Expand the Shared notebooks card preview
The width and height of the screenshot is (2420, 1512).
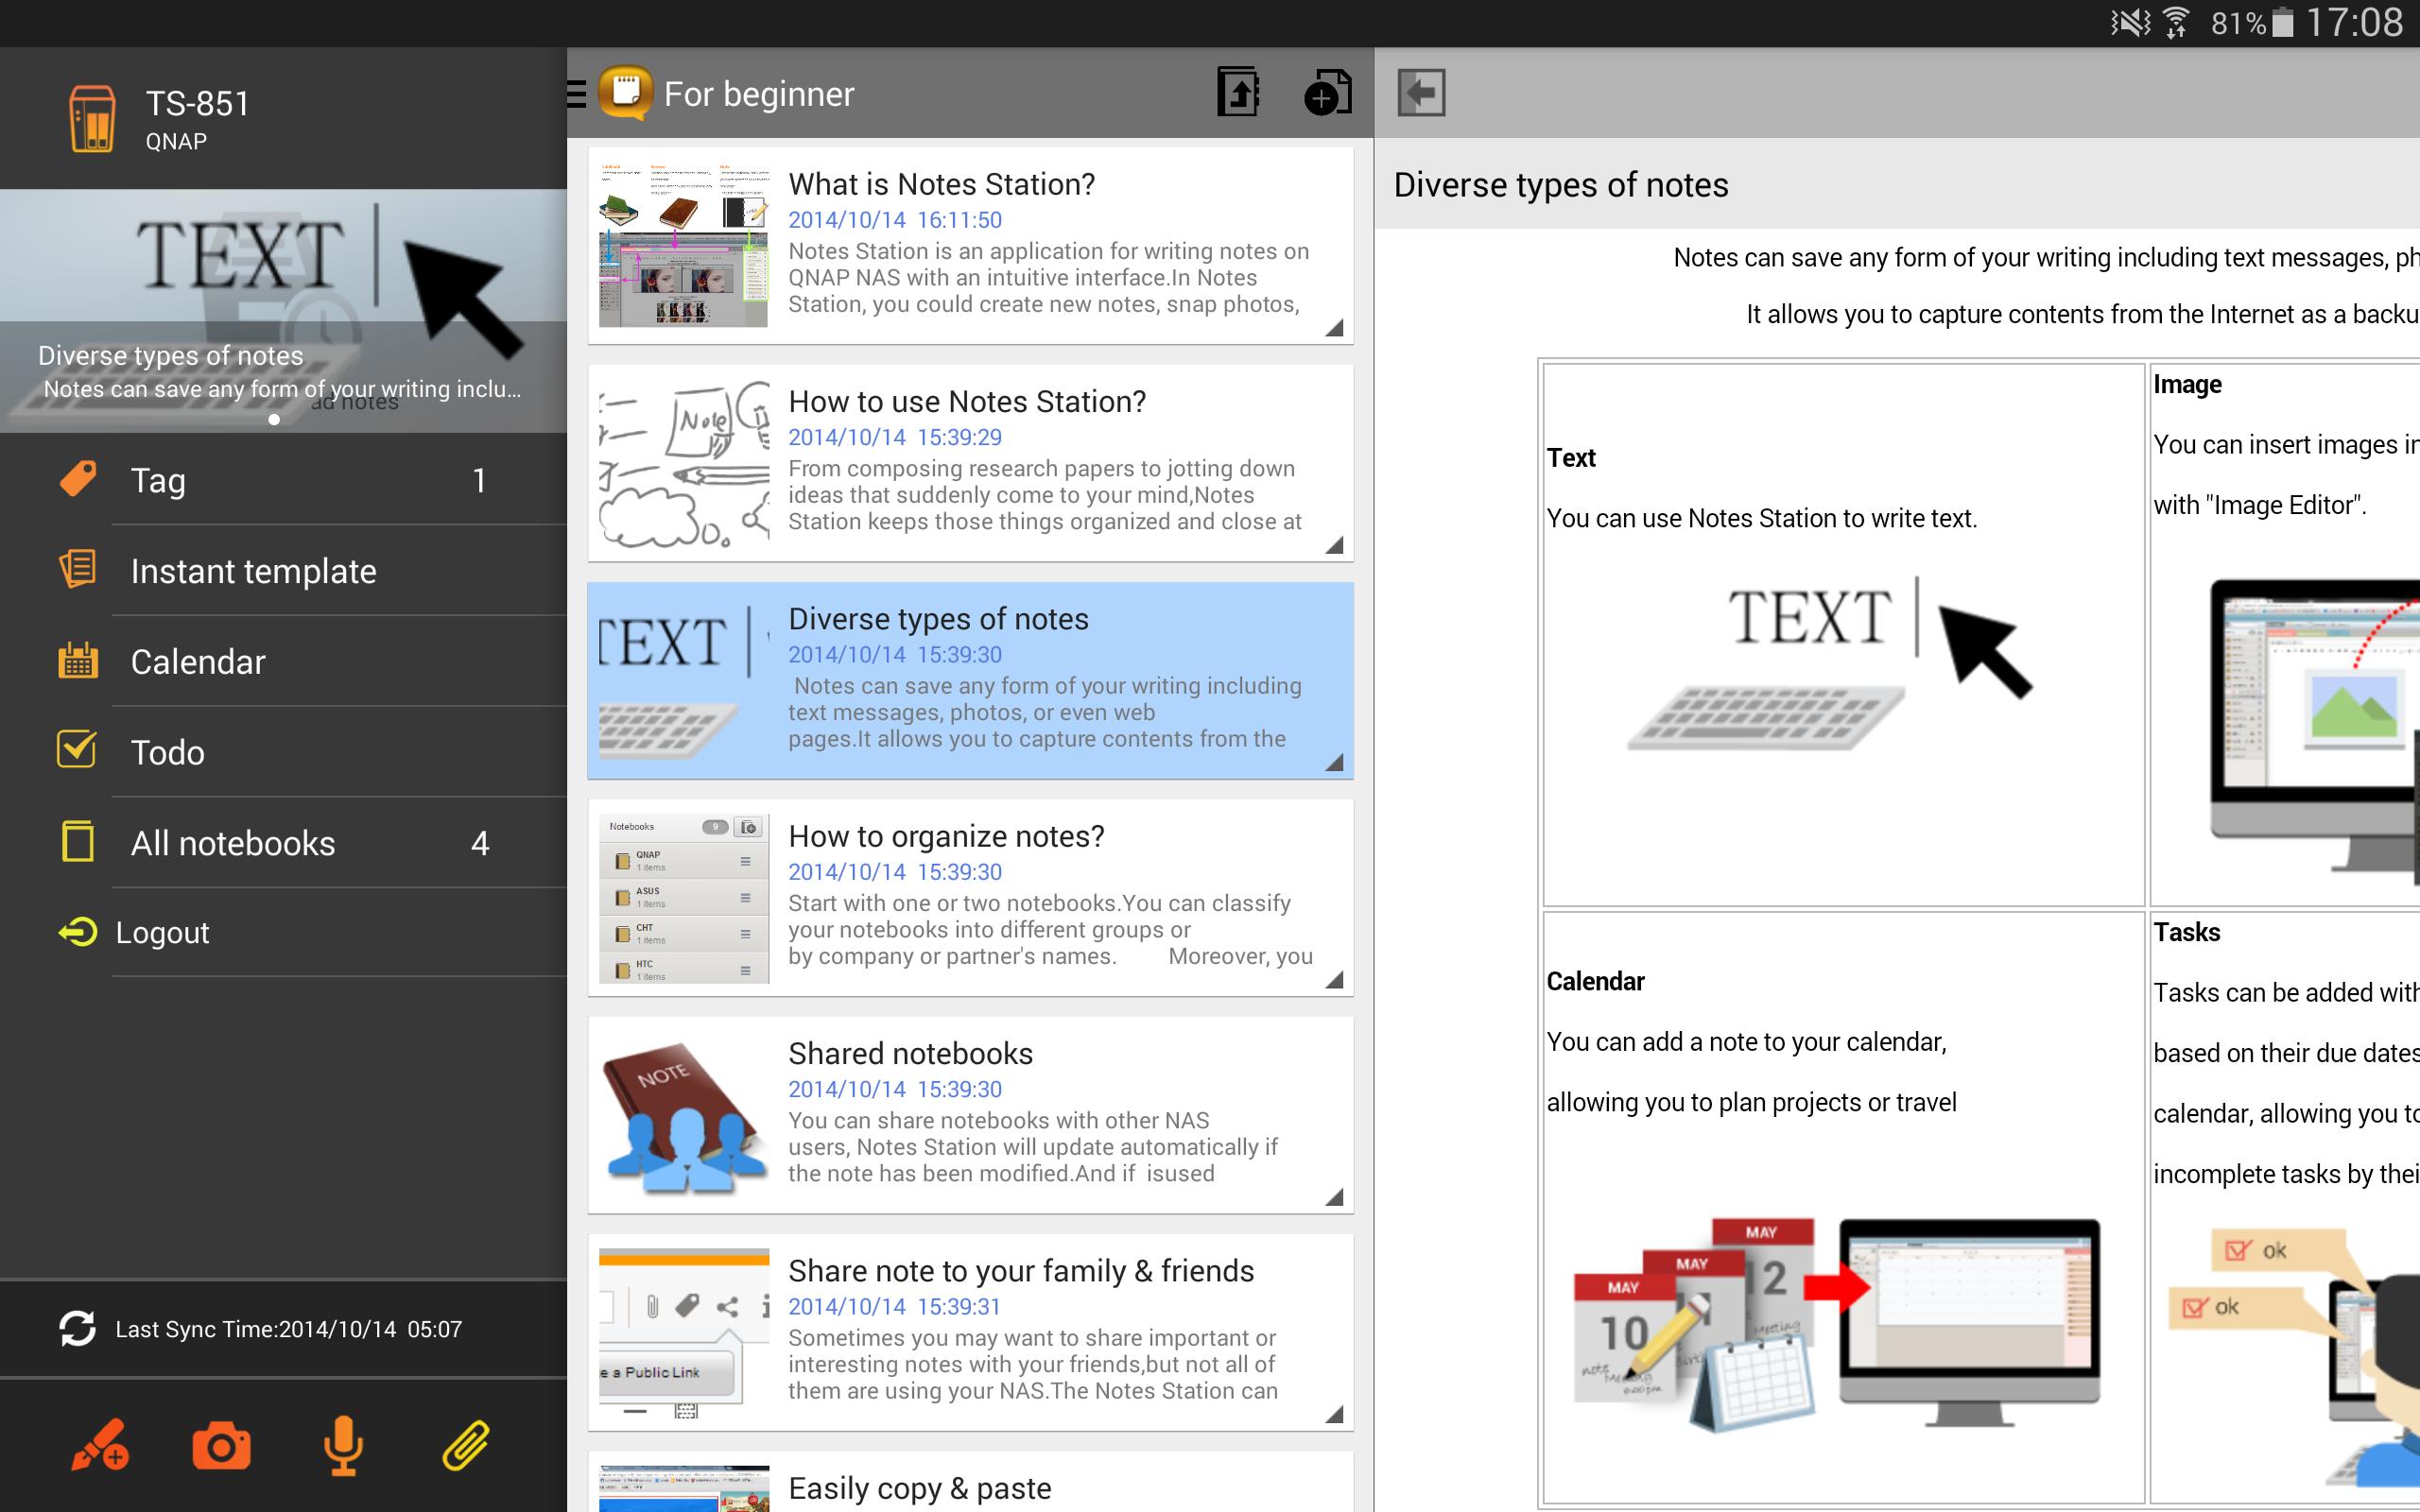(x=1334, y=1196)
